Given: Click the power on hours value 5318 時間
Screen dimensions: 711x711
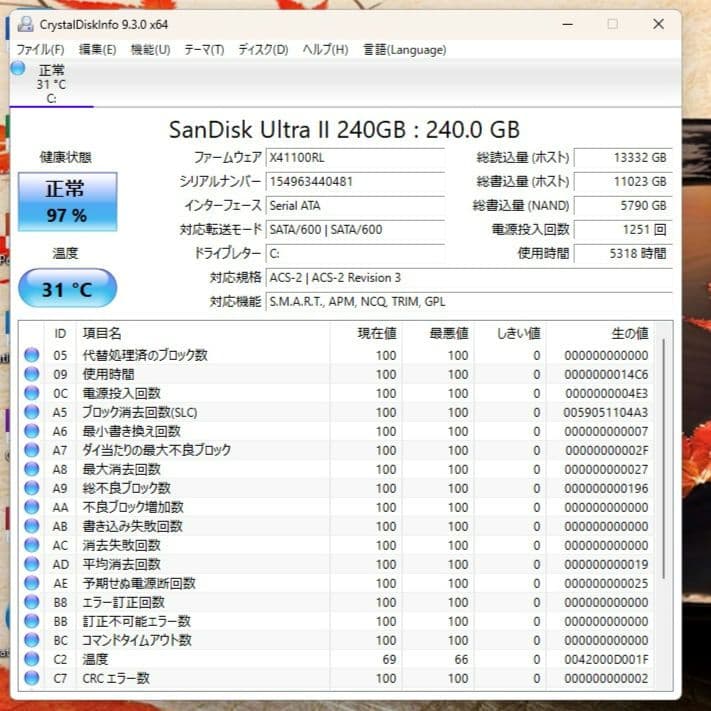Looking at the screenshot, I should (x=623, y=254).
